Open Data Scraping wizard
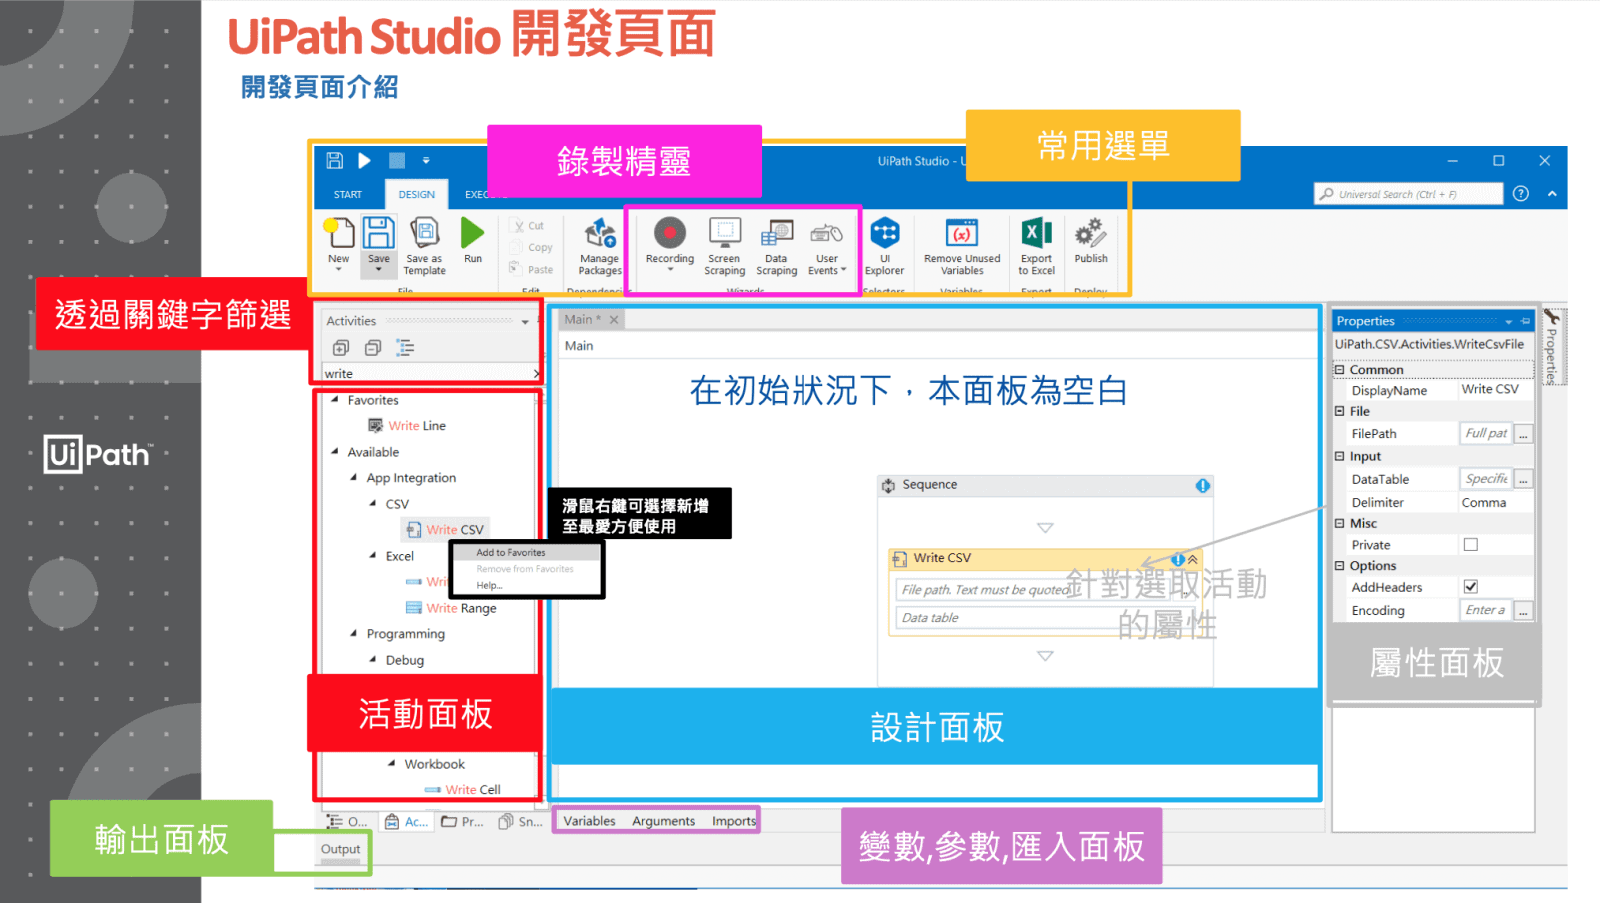Screen dimensions: 1600x903 pyautogui.click(x=777, y=246)
